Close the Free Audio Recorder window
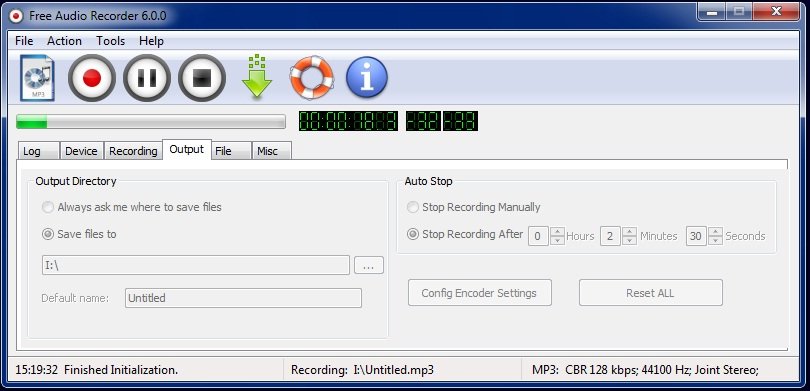This screenshot has height=391, width=810. pos(775,11)
